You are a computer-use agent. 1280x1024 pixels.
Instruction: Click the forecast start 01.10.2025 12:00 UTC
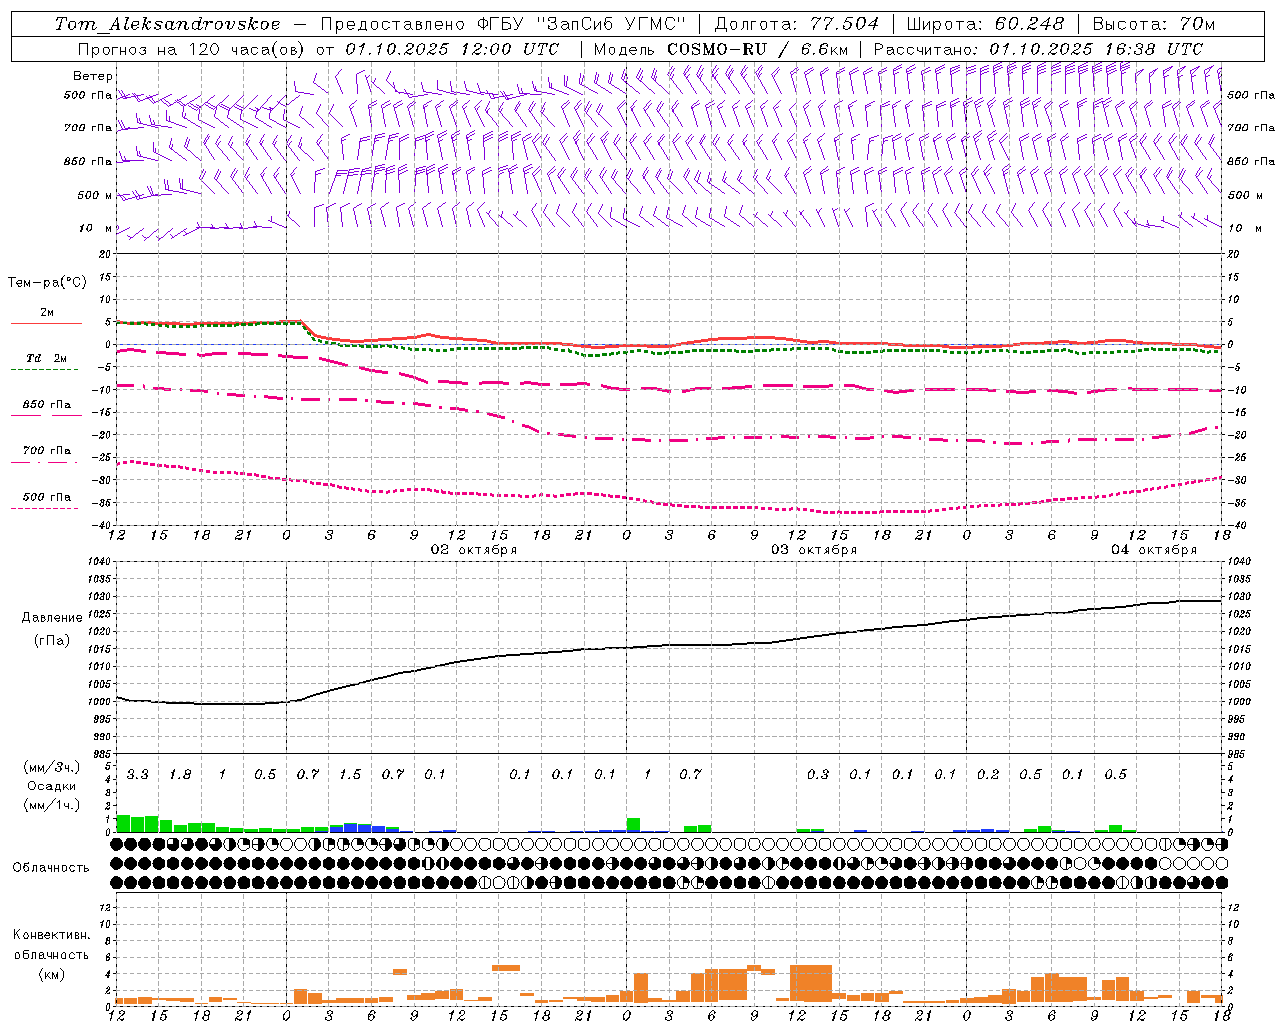(452, 48)
